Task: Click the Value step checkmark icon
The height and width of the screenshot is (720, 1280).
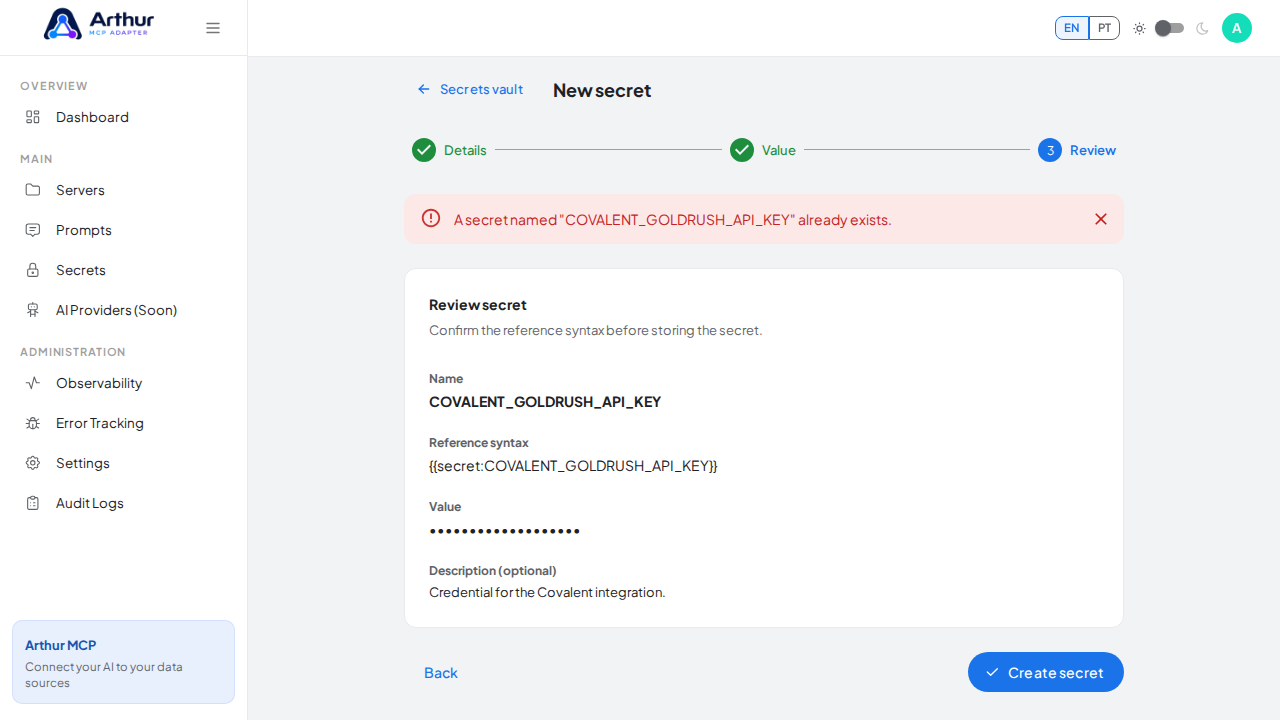Action: coord(742,150)
